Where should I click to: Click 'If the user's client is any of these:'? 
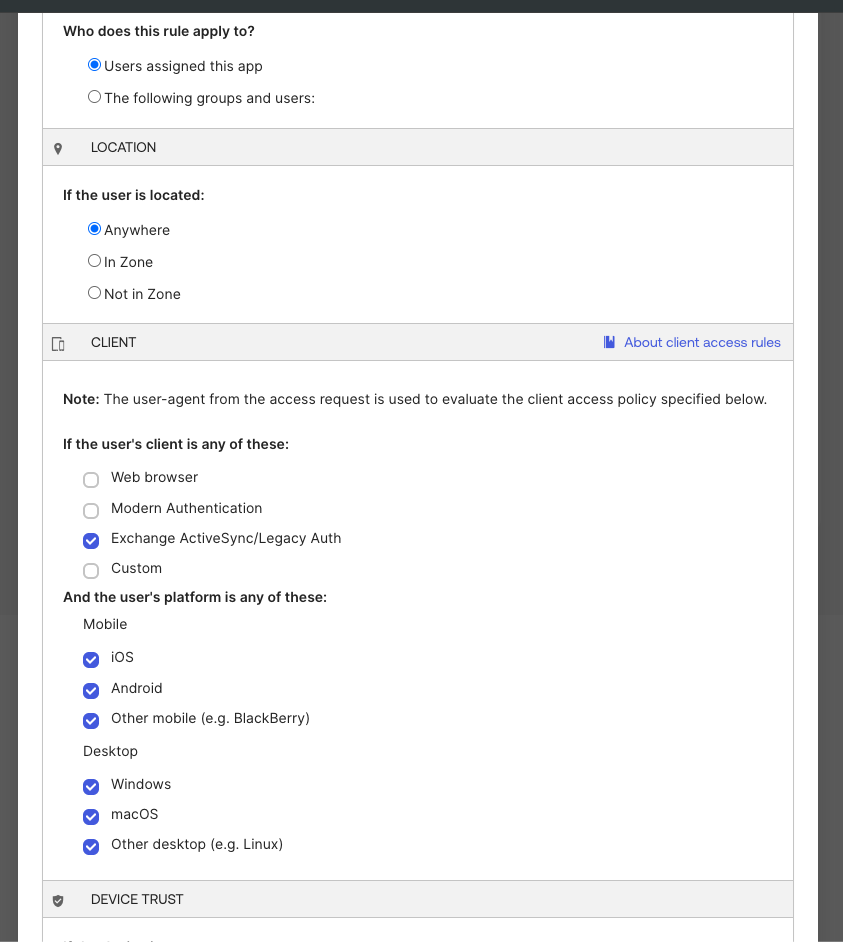(x=176, y=445)
